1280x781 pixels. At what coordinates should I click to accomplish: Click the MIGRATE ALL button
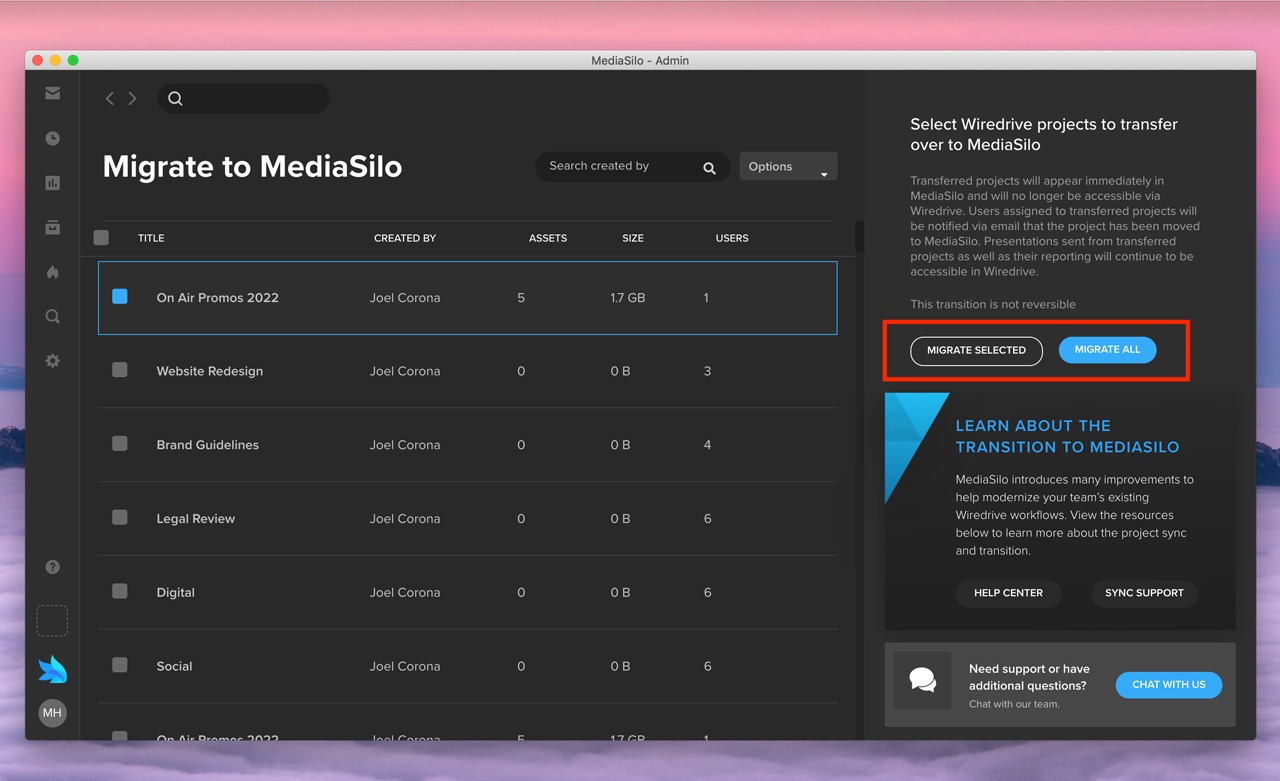(x=1107, y=350)
